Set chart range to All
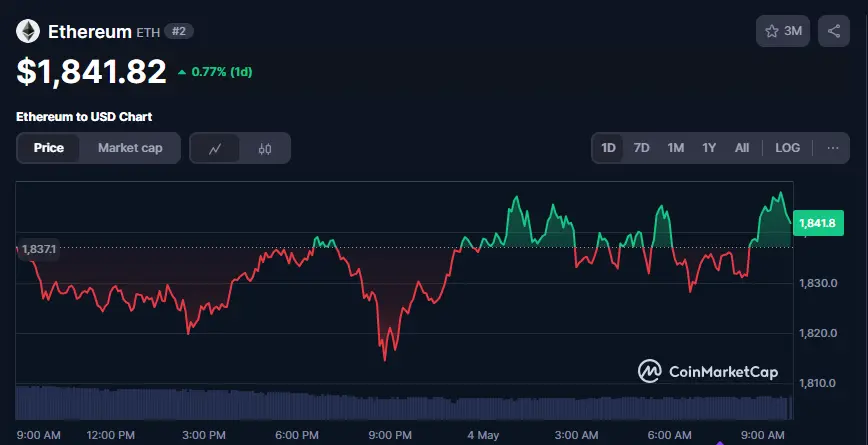This screenshot has width=868, height=445. 742,148
